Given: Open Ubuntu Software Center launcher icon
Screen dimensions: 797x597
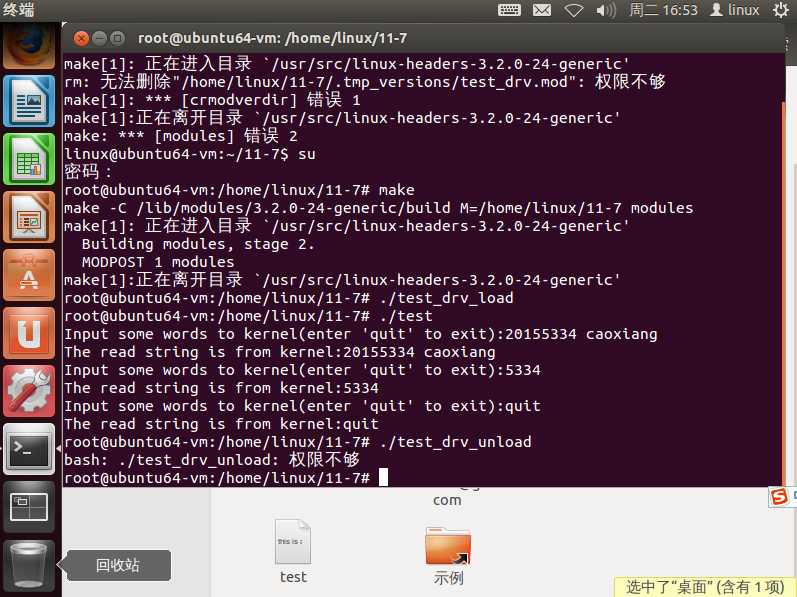Looking at the screenshot, I should click(28, 275).
